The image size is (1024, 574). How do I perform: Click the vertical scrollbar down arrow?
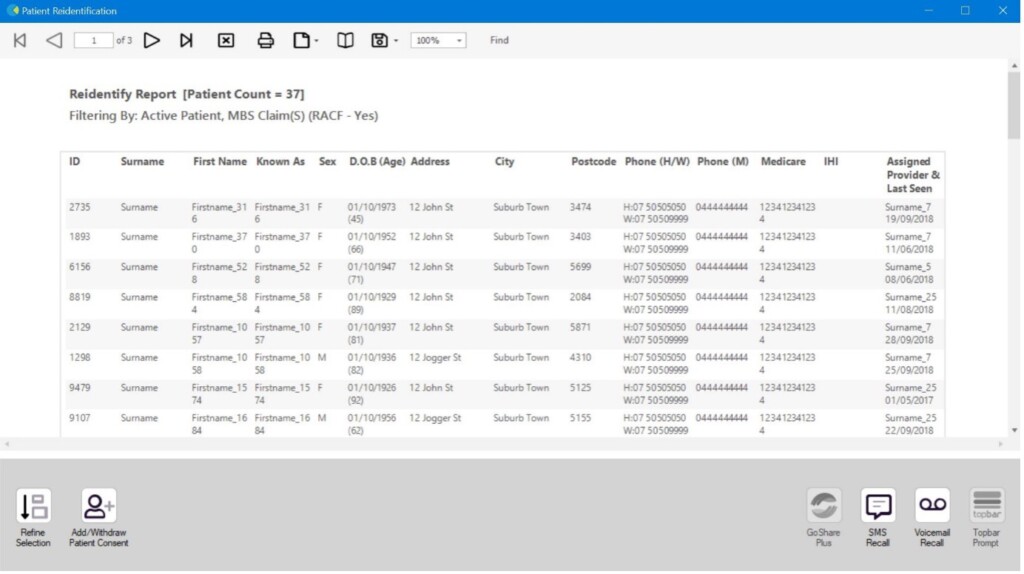tap(1016, 430)
